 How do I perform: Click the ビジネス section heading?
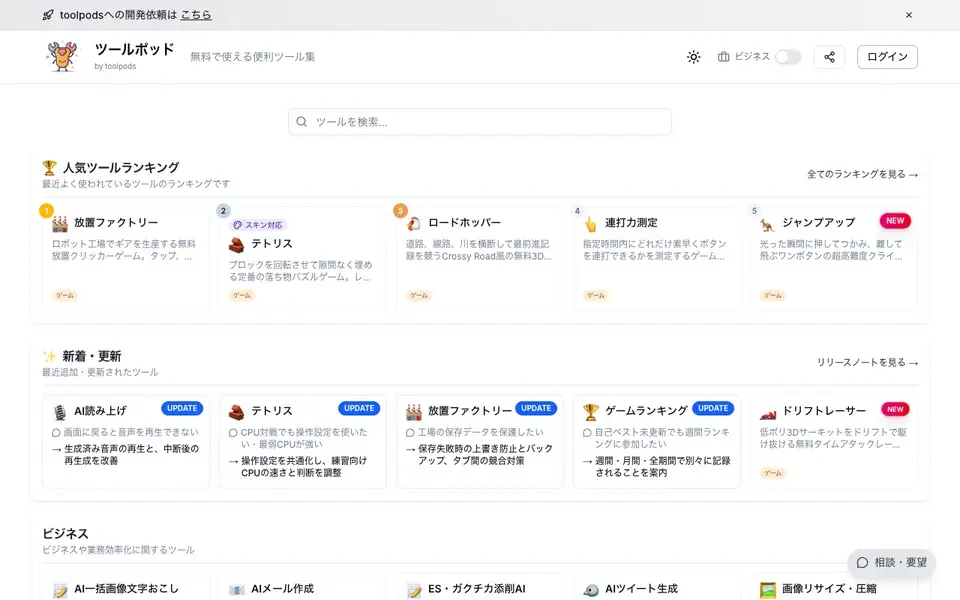point(66,533)
